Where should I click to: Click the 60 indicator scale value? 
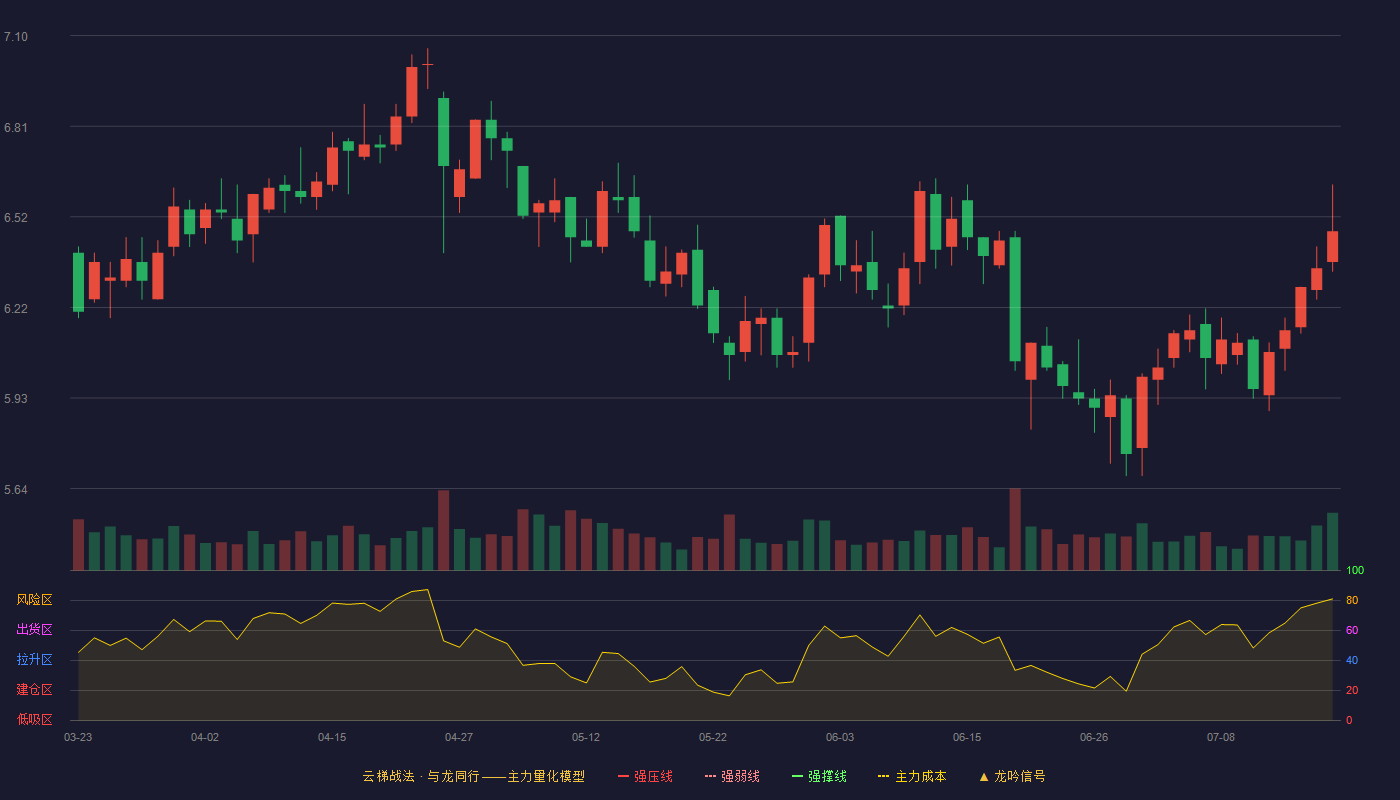(x=1352, y=630)
